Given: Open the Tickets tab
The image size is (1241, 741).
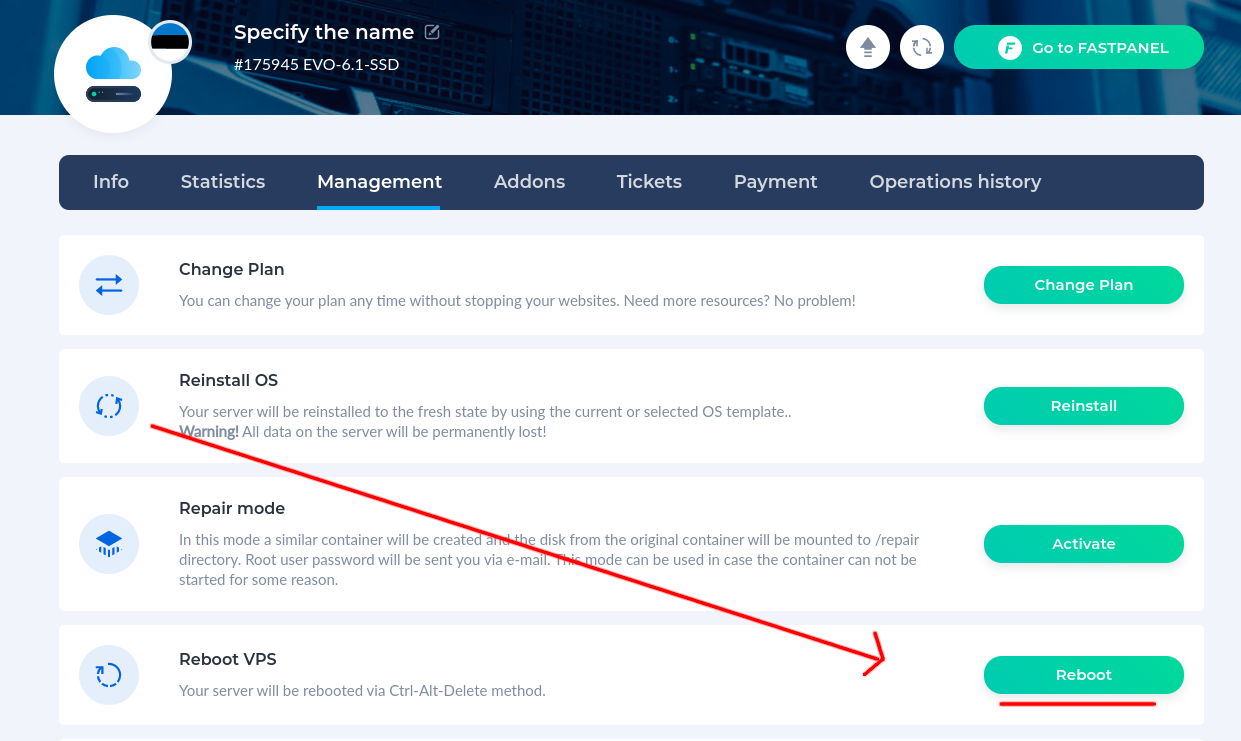Looking at the screenshot, I should (649, 182).
